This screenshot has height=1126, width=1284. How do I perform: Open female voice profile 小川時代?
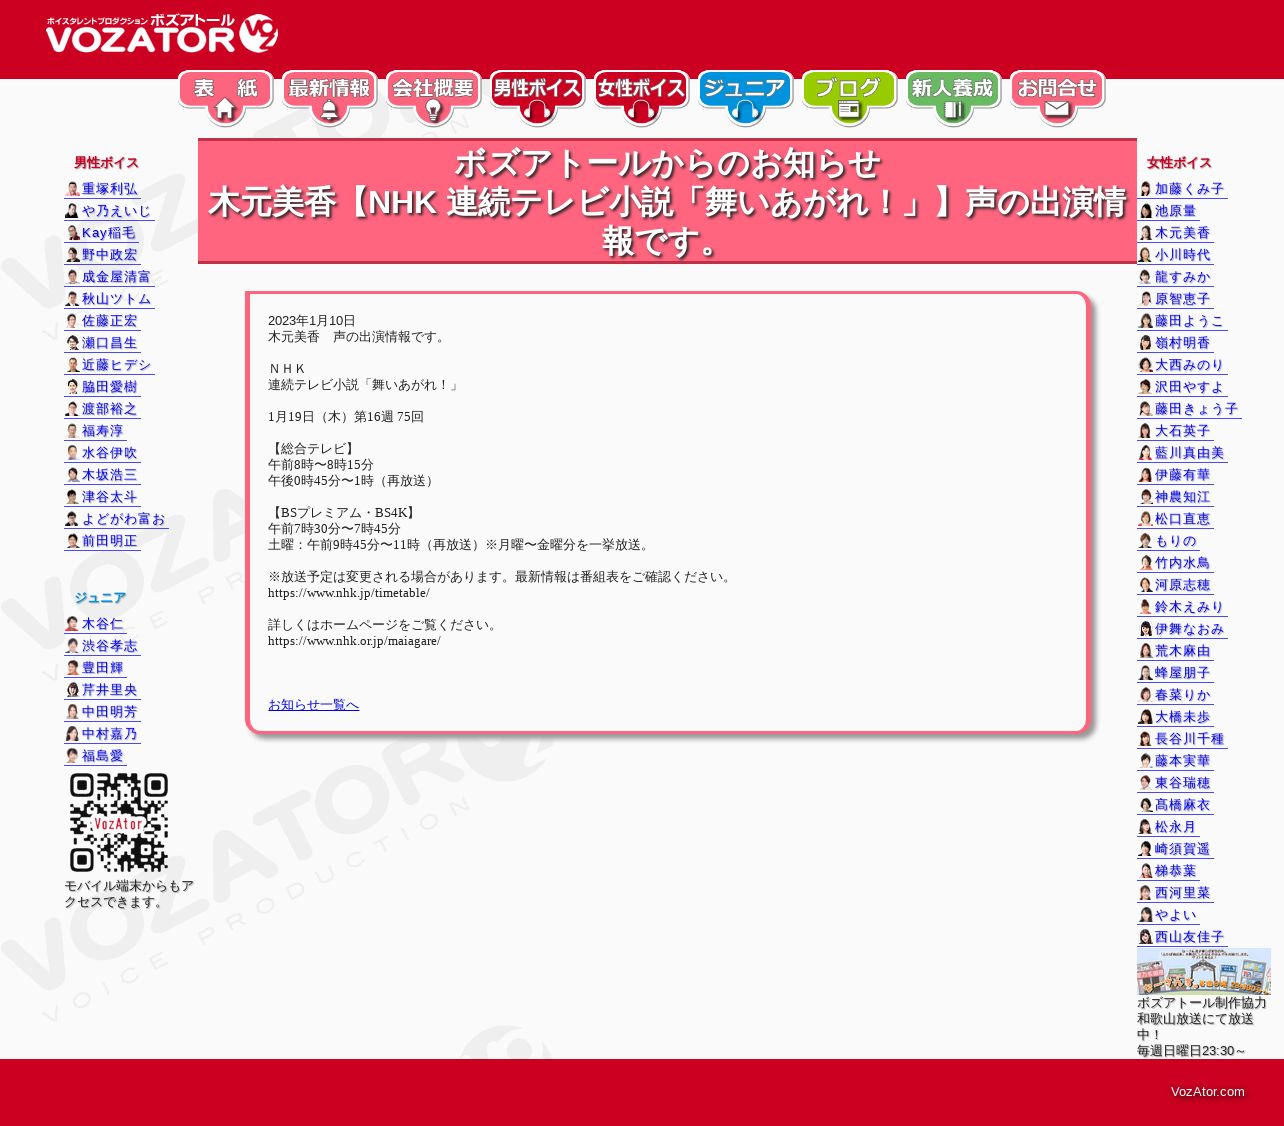(x=1175, y=255)
